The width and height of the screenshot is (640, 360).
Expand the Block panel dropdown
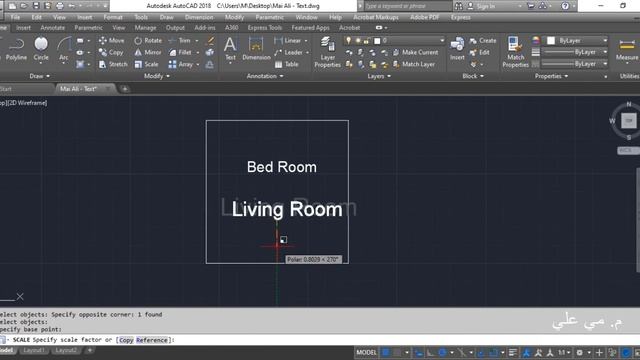[x=473, y=76]
